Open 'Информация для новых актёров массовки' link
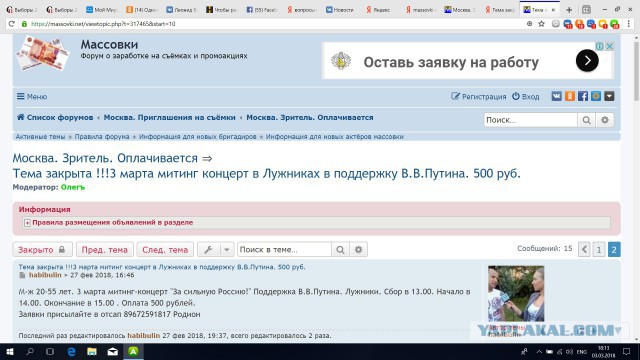The height and width of the screenshot is (360, 640). click(x=335, y=136)
